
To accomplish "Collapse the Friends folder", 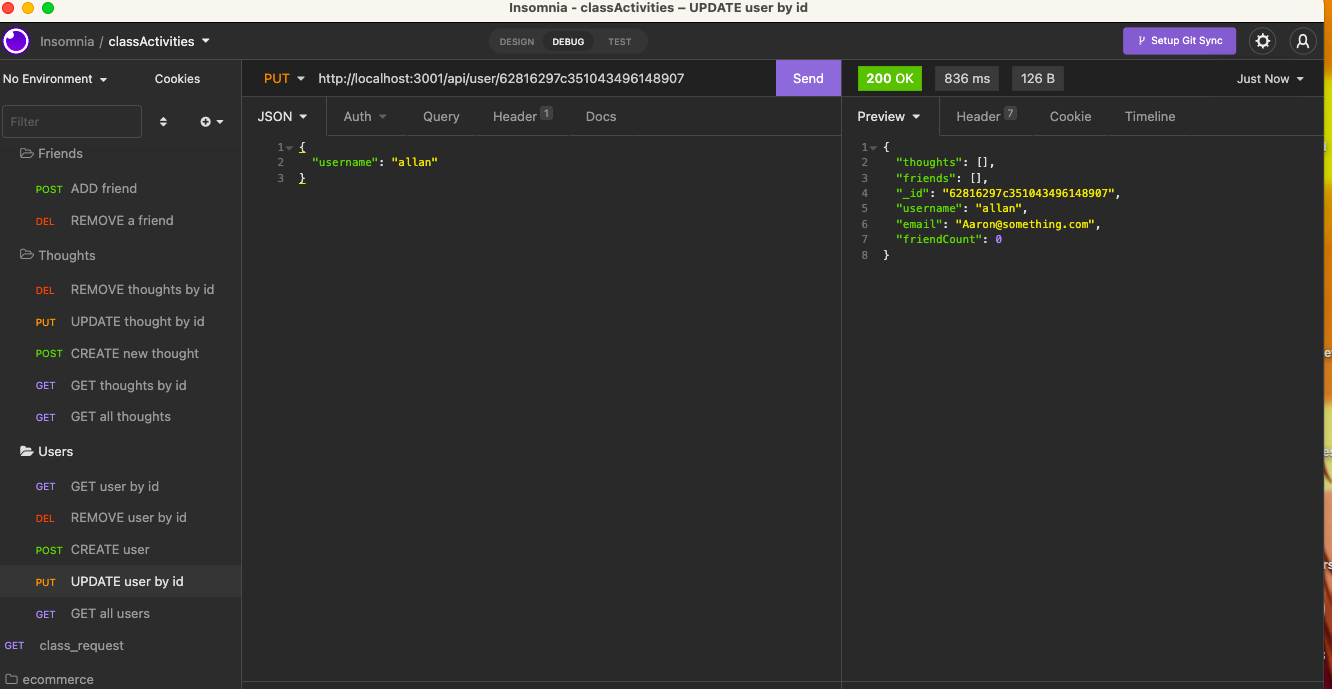I will pos(27,153).
